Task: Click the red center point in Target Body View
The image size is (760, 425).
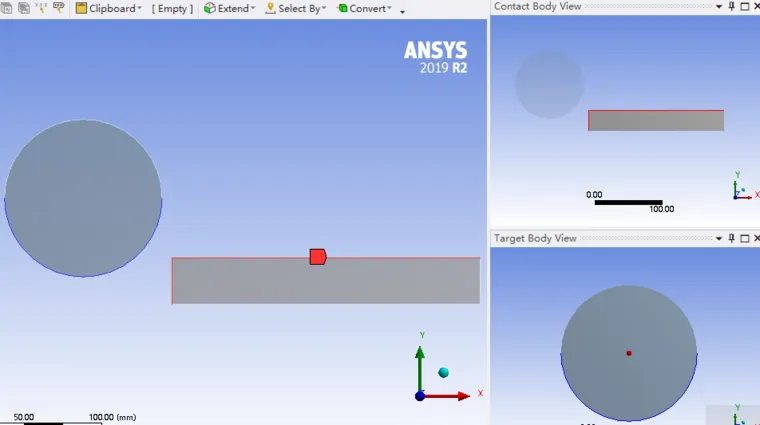Action: click(x=629, y=353)
